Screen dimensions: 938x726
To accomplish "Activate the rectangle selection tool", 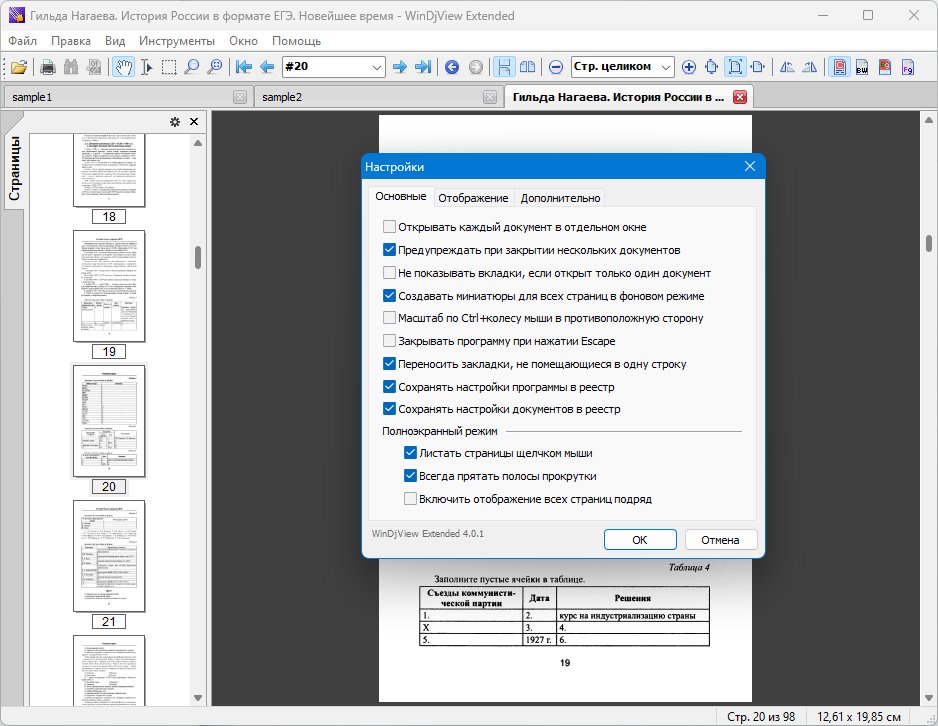I will [x=169, y=67].
